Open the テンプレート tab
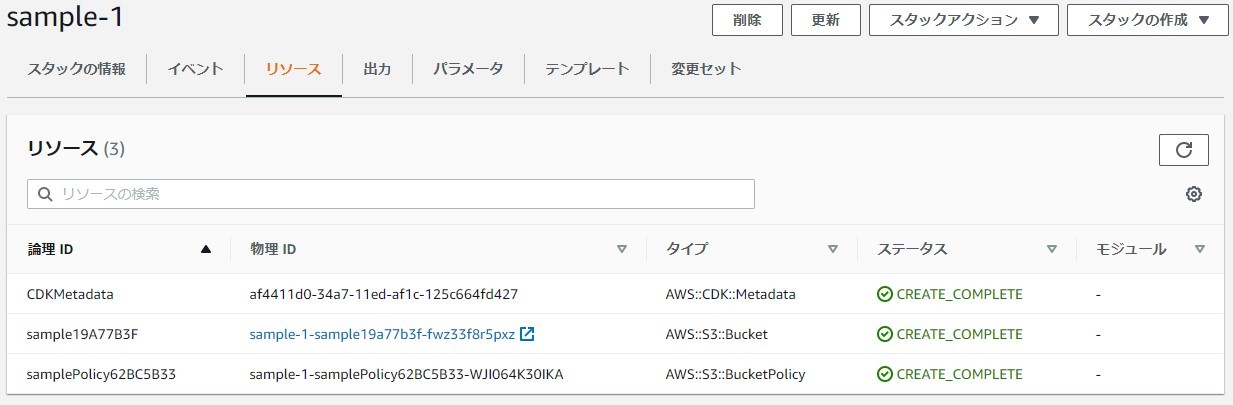The height and width of the screenshot is (405, 1233). tap(587, 69)
